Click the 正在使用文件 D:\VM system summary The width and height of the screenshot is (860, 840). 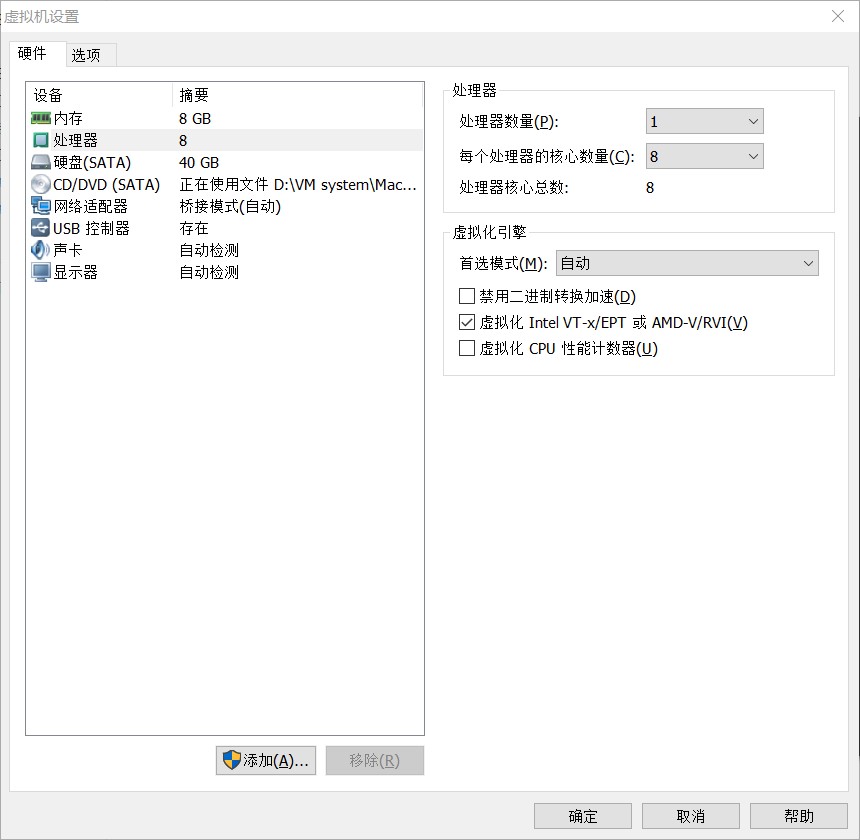pyautogui.click(x=298, y=184)
